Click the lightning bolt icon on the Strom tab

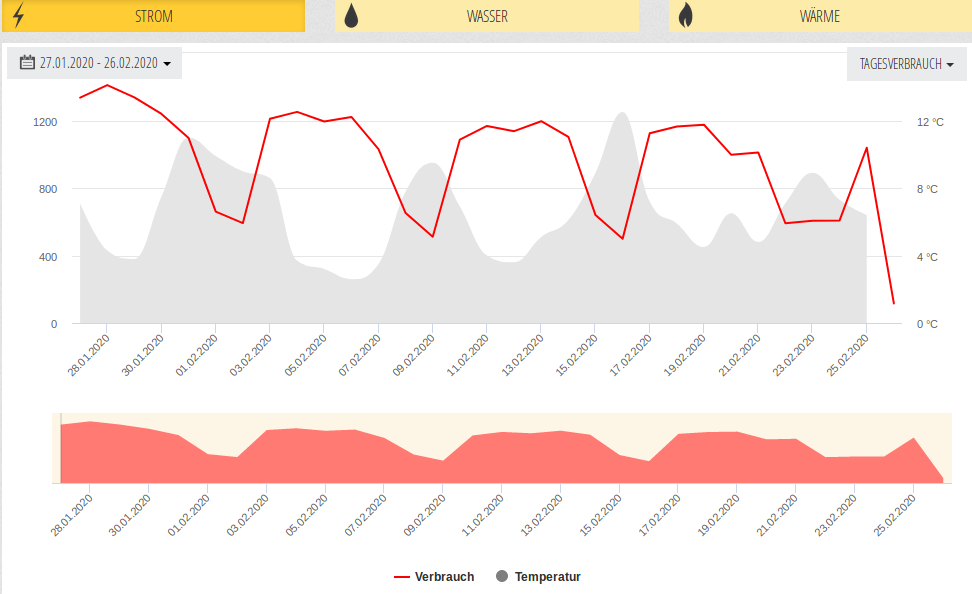pos(18,16)
